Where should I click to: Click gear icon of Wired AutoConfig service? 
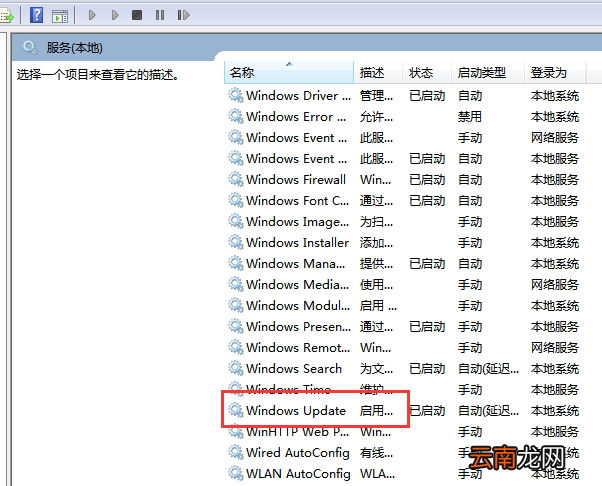coord(236,452)
